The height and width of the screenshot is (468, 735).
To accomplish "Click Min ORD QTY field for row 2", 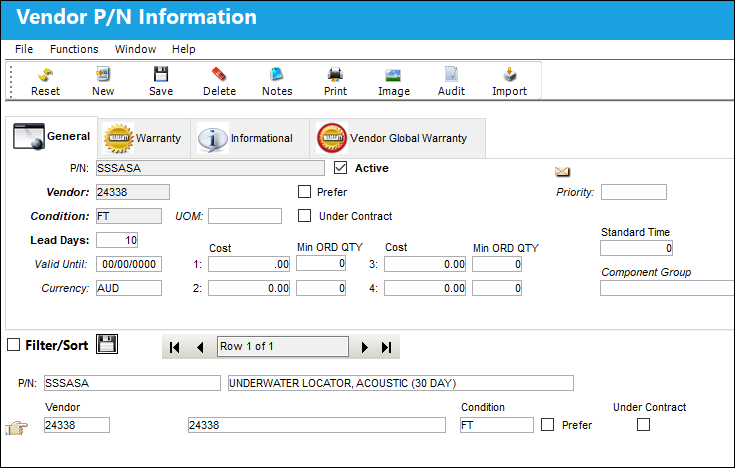I will [x=321, y=288].
